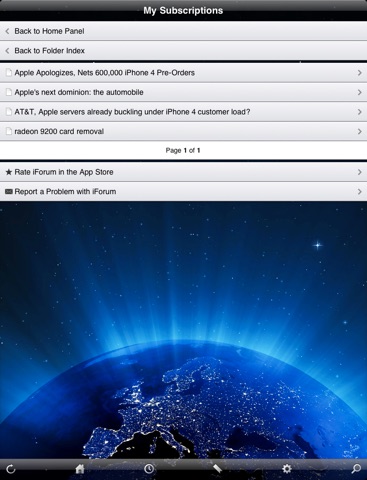The width and height of the screenshot is (367, 480).
Task: Click the envelope icon beside Report a Problem
Action: [x=9, y=192]
